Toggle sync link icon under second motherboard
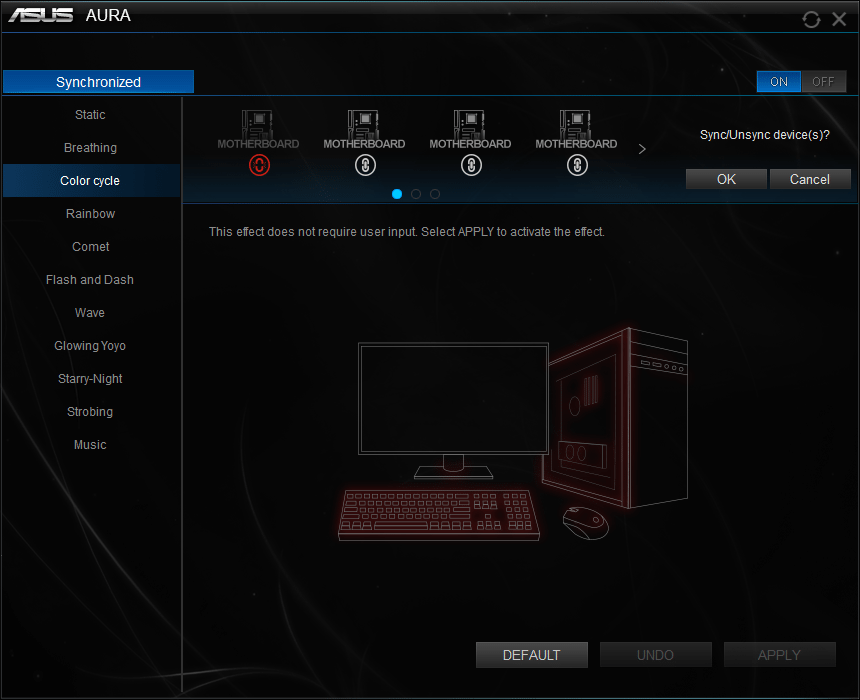 coord(365,165)
